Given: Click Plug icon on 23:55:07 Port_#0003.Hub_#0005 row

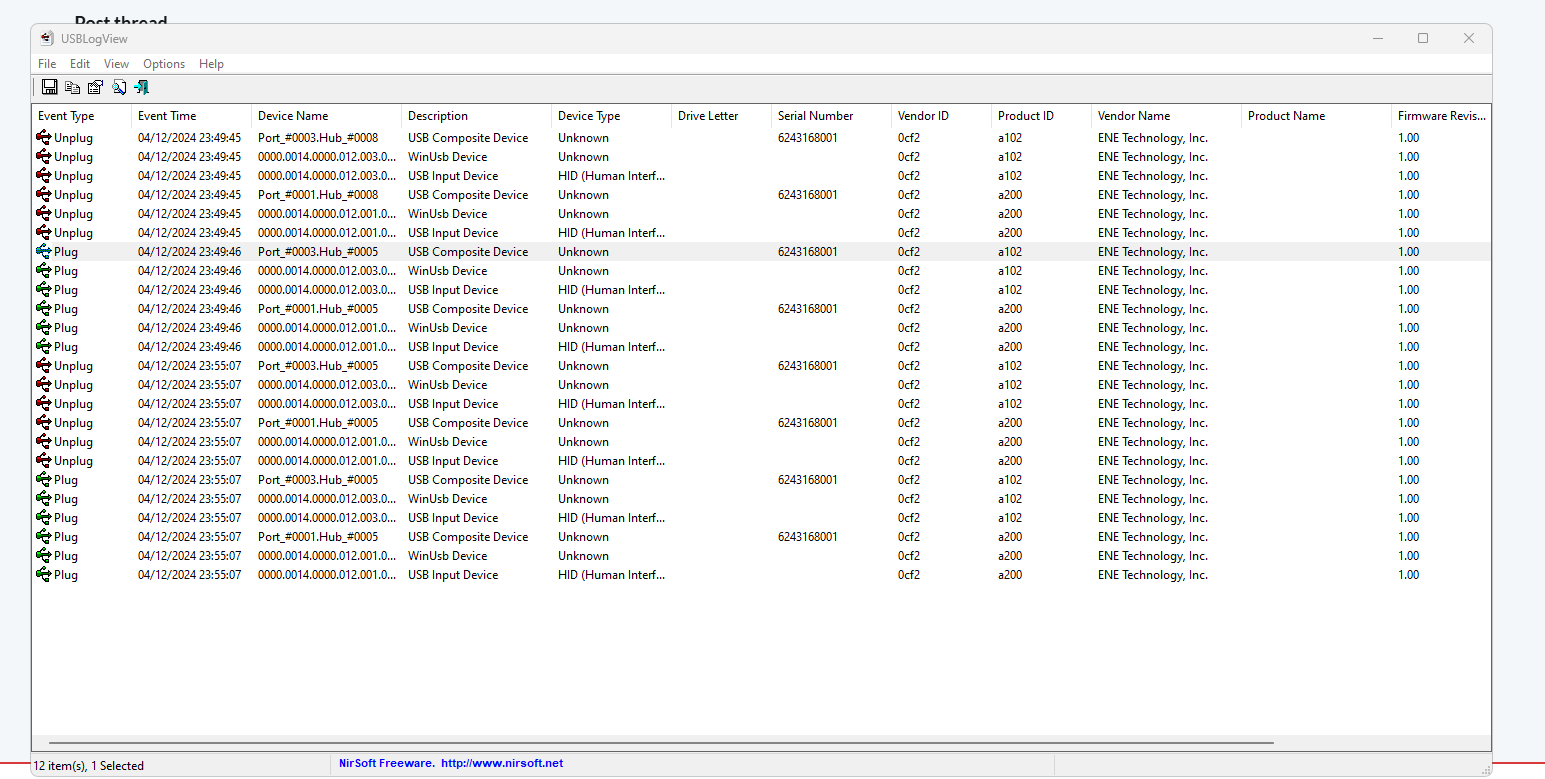Looking at the screenshot, I should 44,480.
